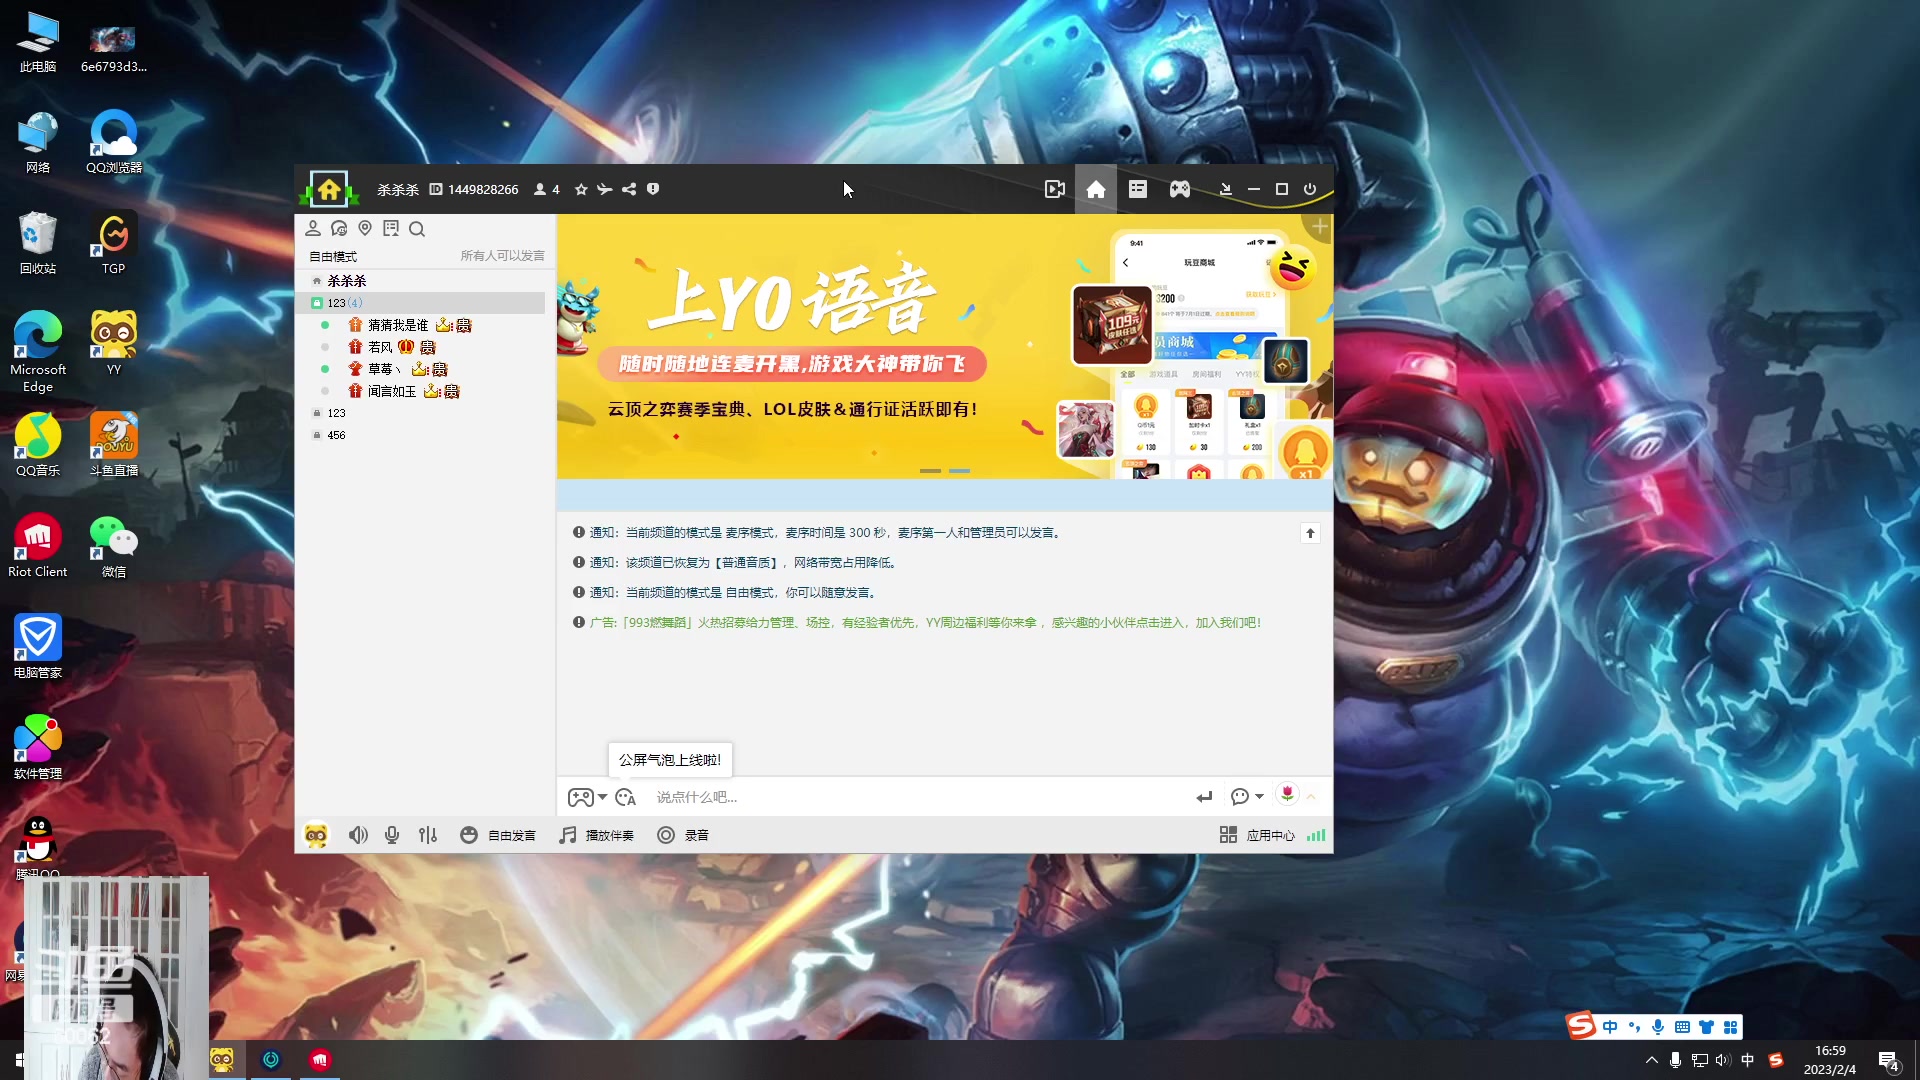The image size is (1920, 1080).
Task: Click the plus button on banner corner
Action: 1320,227
